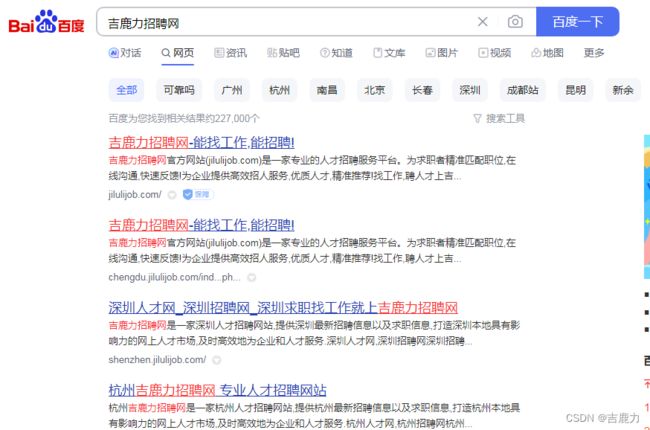Open the chengdu.jilulijob.com result title link
This screenshot has height=430, width=650.
coord(201,225)
